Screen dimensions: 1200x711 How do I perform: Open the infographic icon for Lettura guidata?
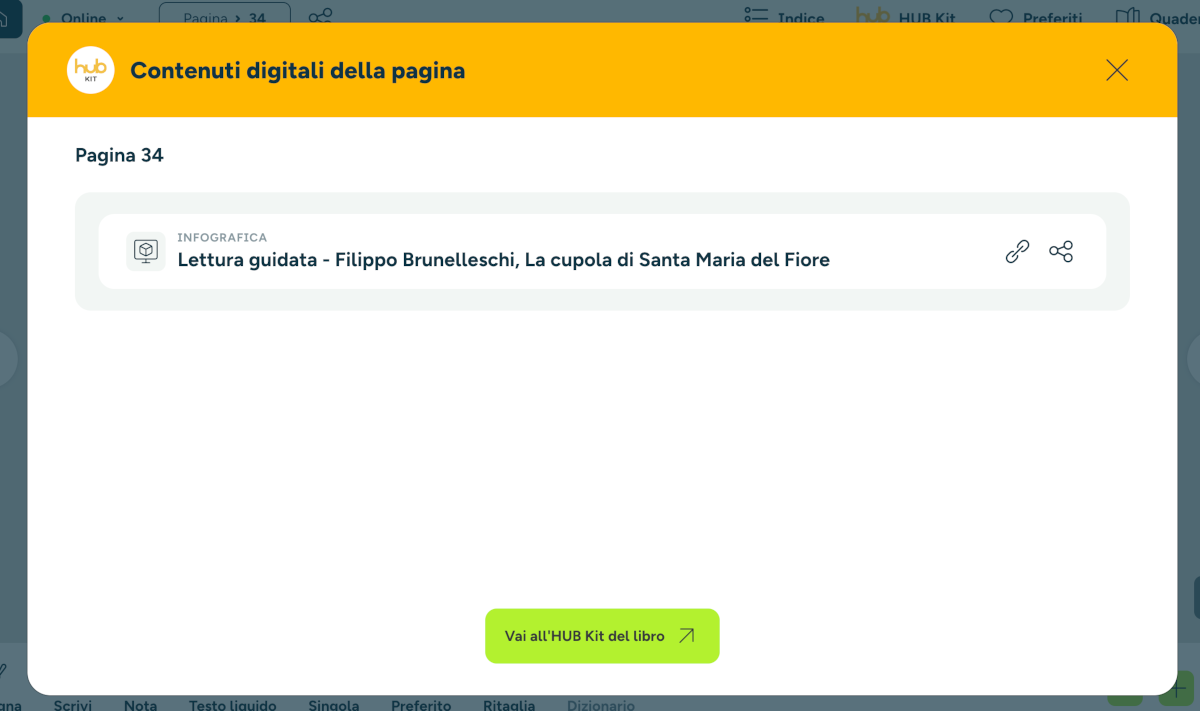click(x=146, y=251)
